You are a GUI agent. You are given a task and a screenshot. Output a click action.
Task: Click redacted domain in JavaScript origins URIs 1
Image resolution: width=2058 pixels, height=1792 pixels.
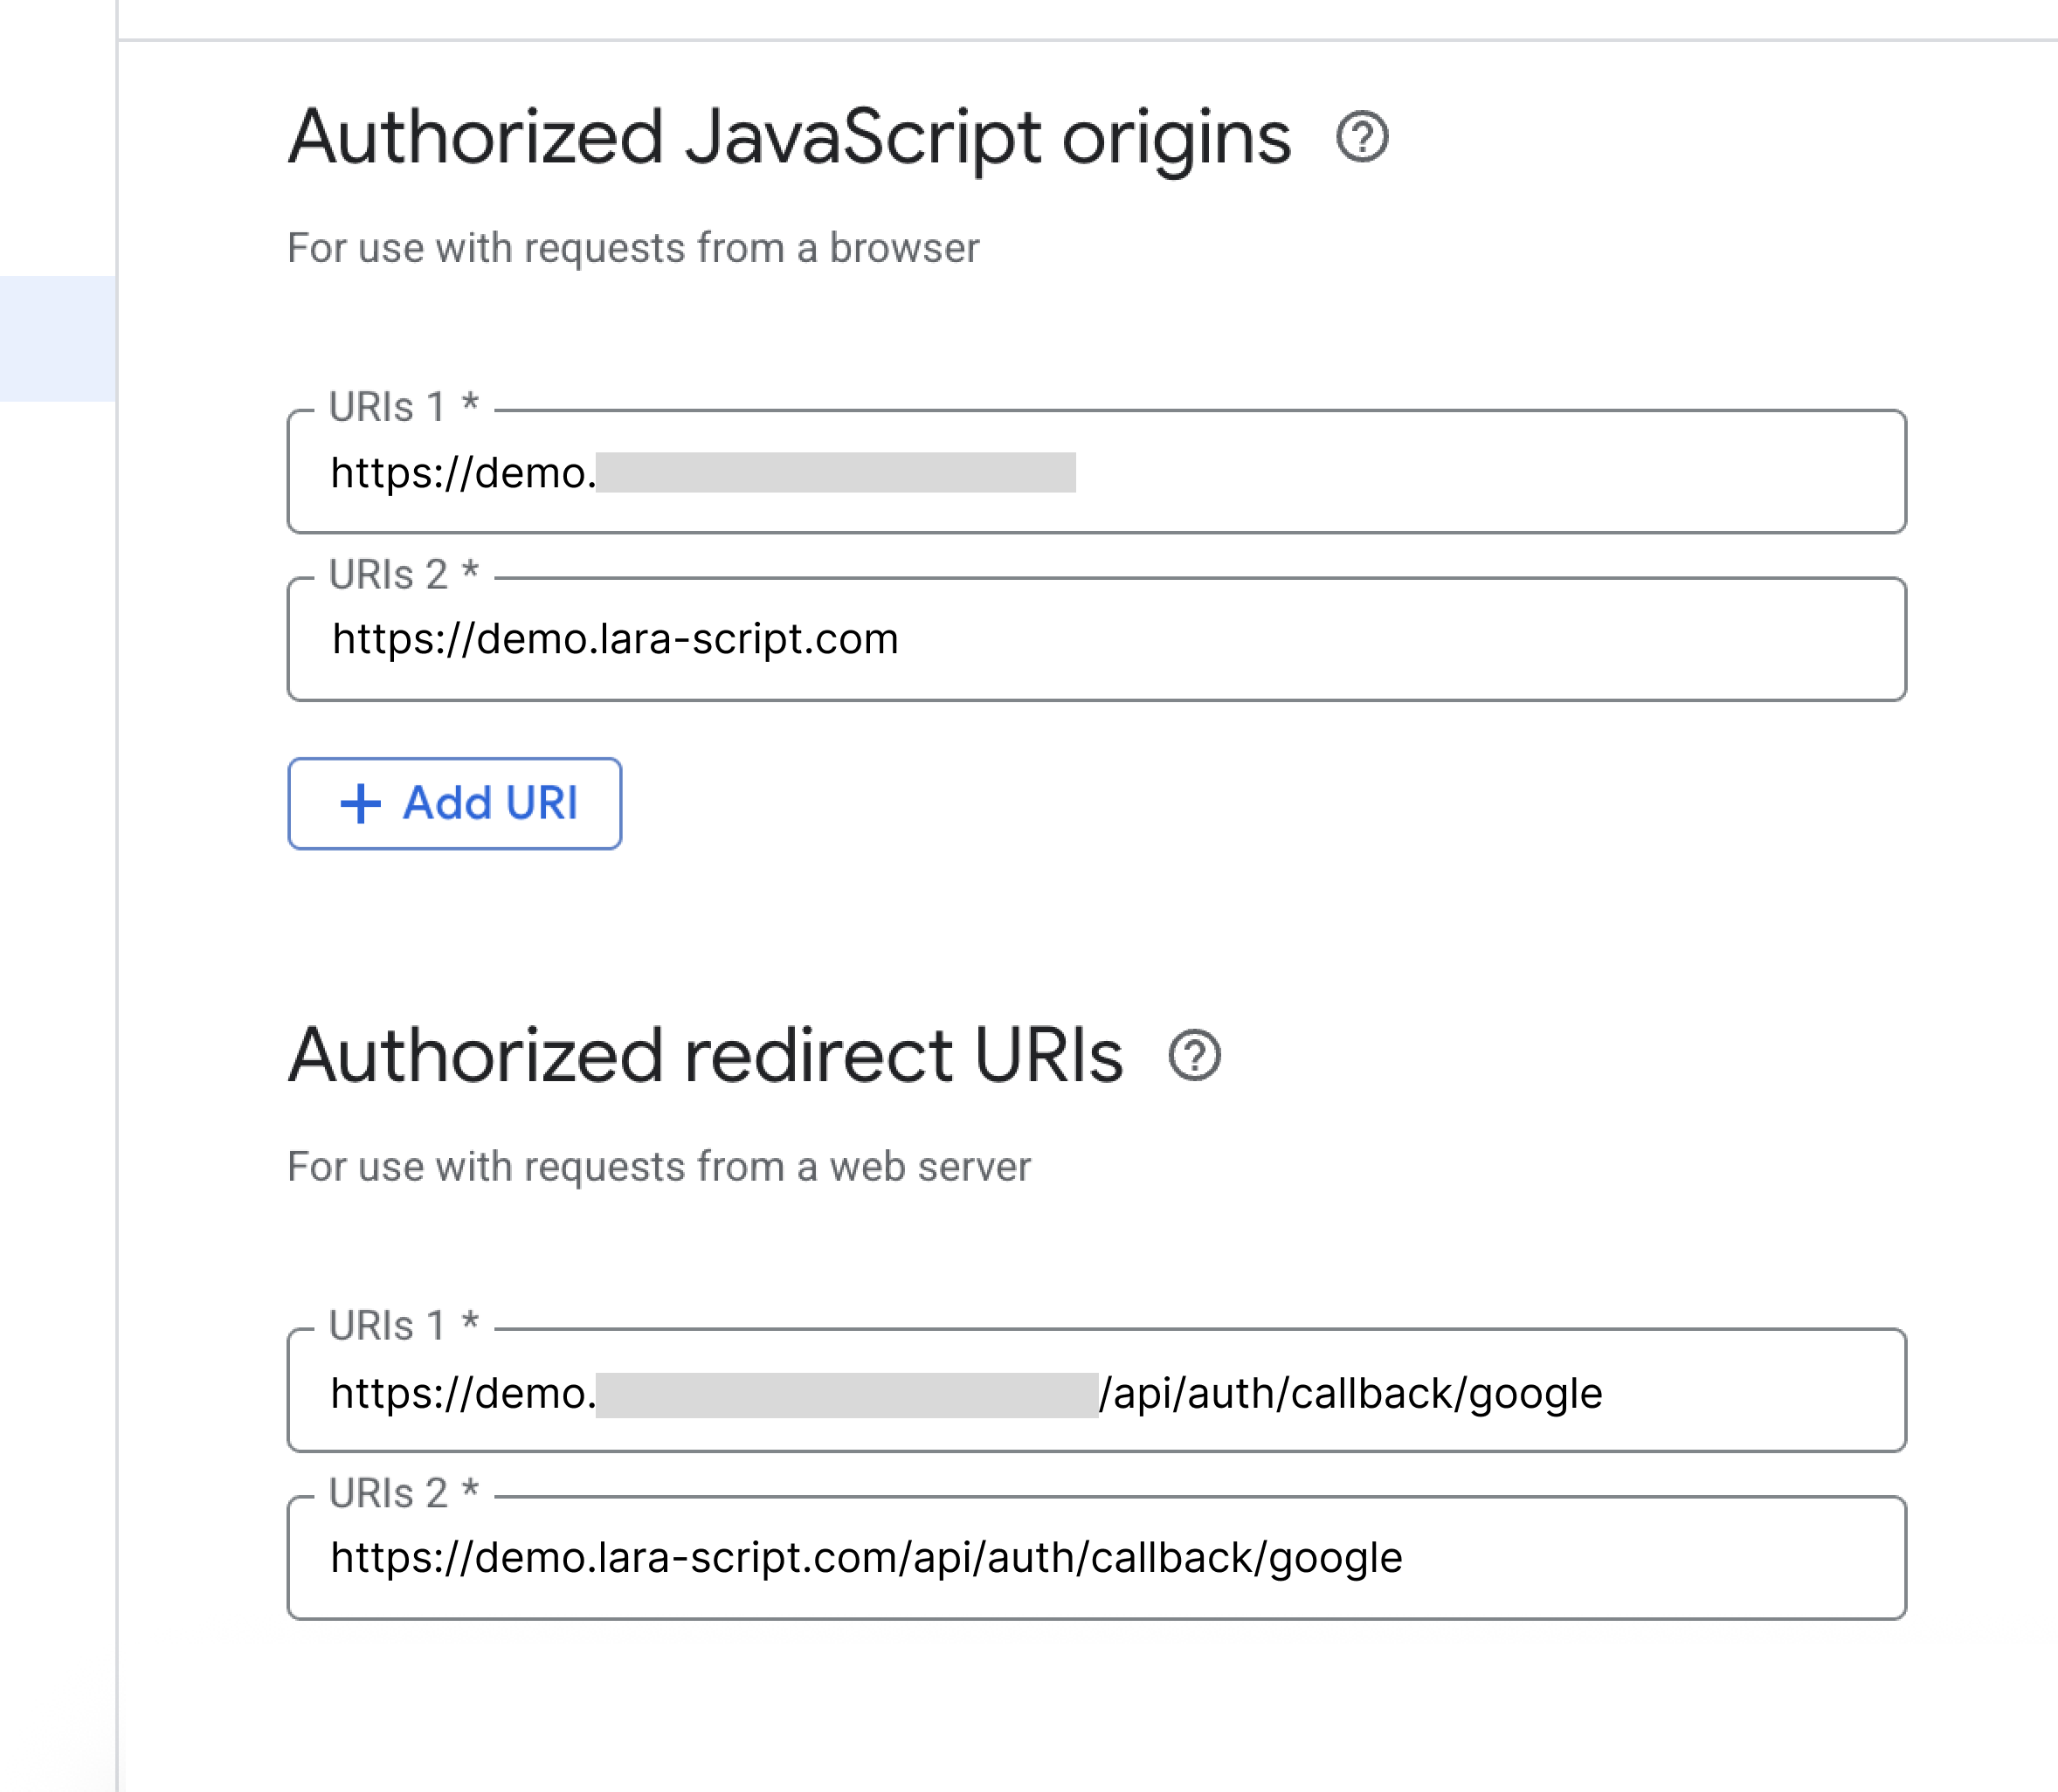836,472
